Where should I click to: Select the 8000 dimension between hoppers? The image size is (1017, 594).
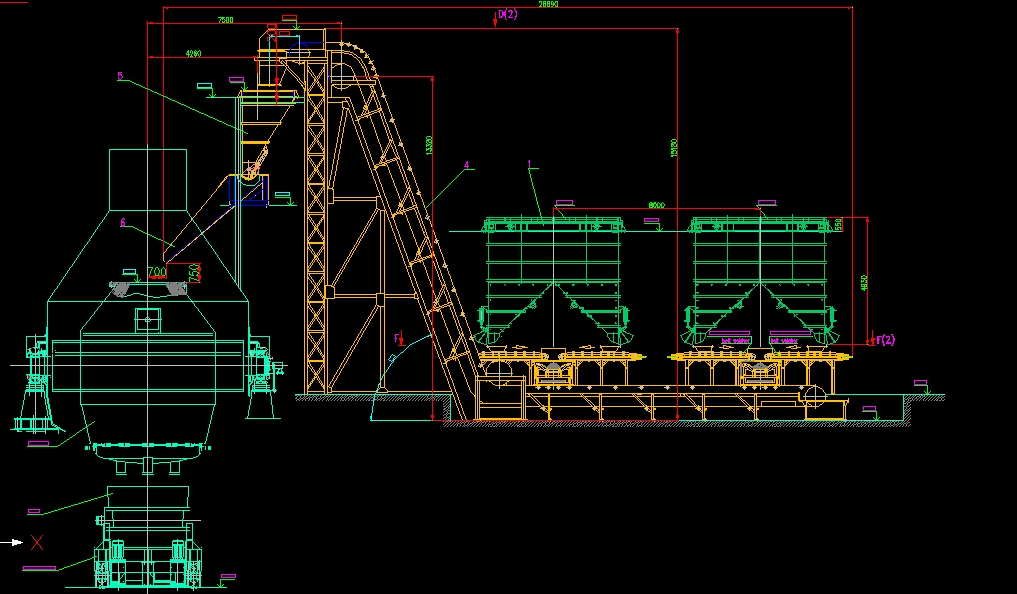pyautogui.click(x=656, y=204)
